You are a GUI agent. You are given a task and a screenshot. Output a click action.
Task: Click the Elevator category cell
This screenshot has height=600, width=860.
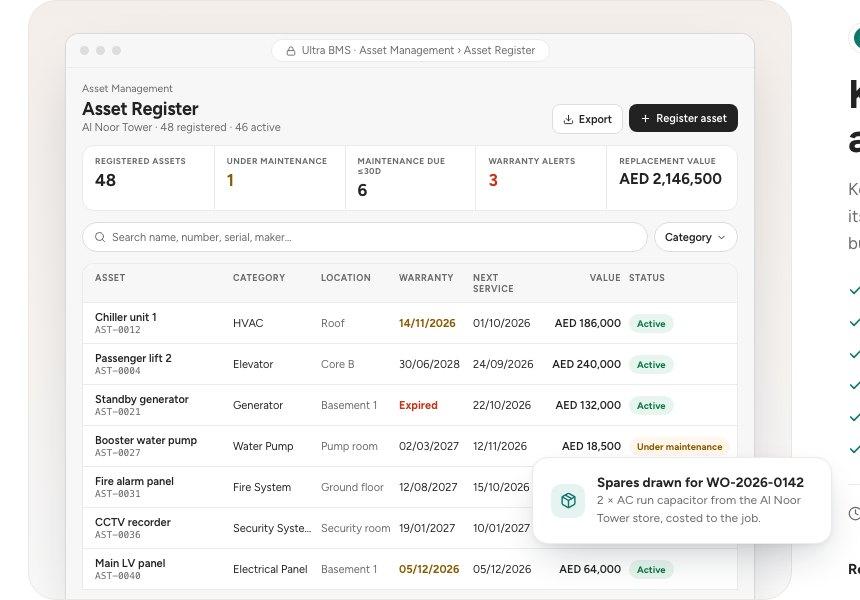click(253, 364)
